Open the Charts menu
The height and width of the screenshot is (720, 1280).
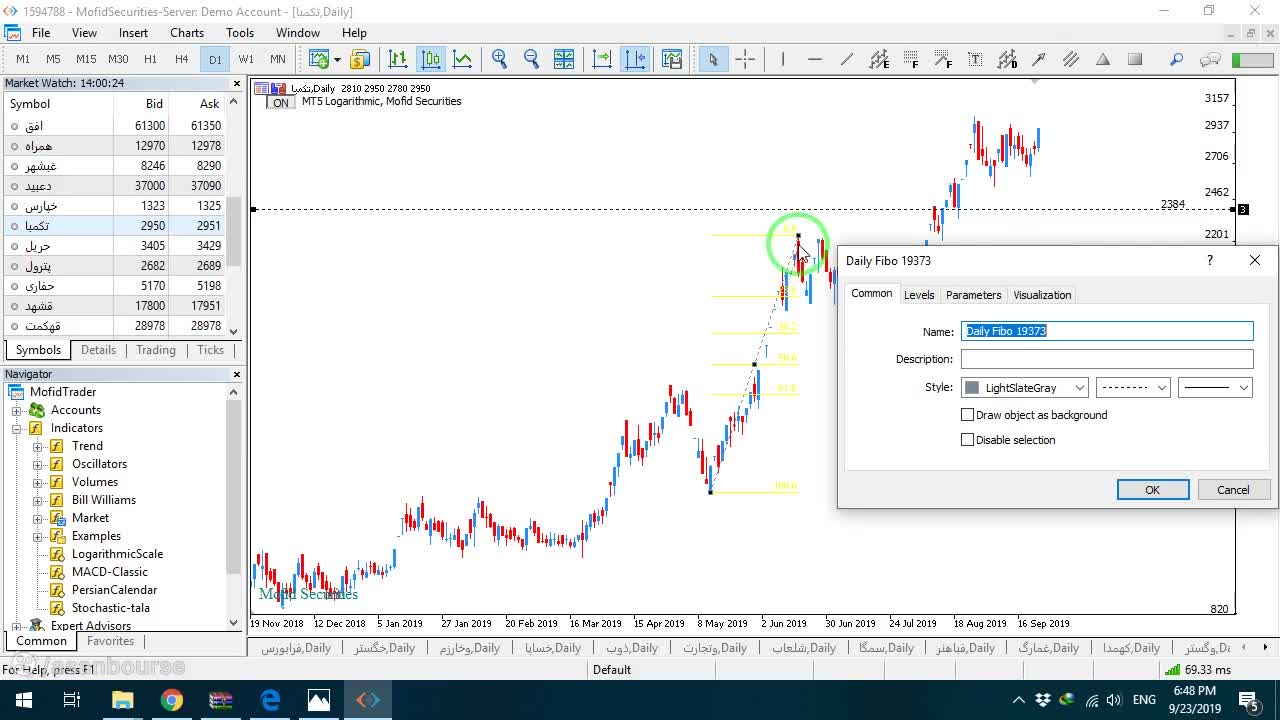click(187, 32)
